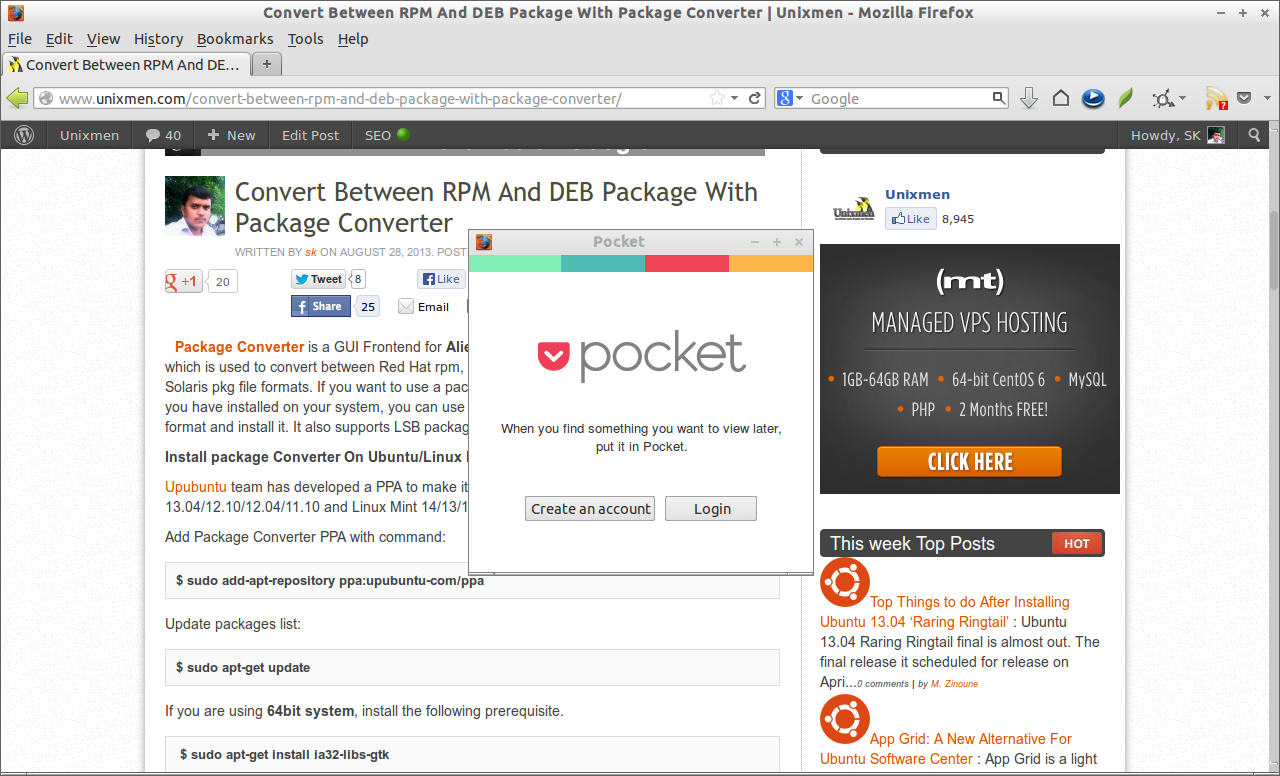
Task: Open the Downloads arrow icon
Action: tap(1029, 98)
